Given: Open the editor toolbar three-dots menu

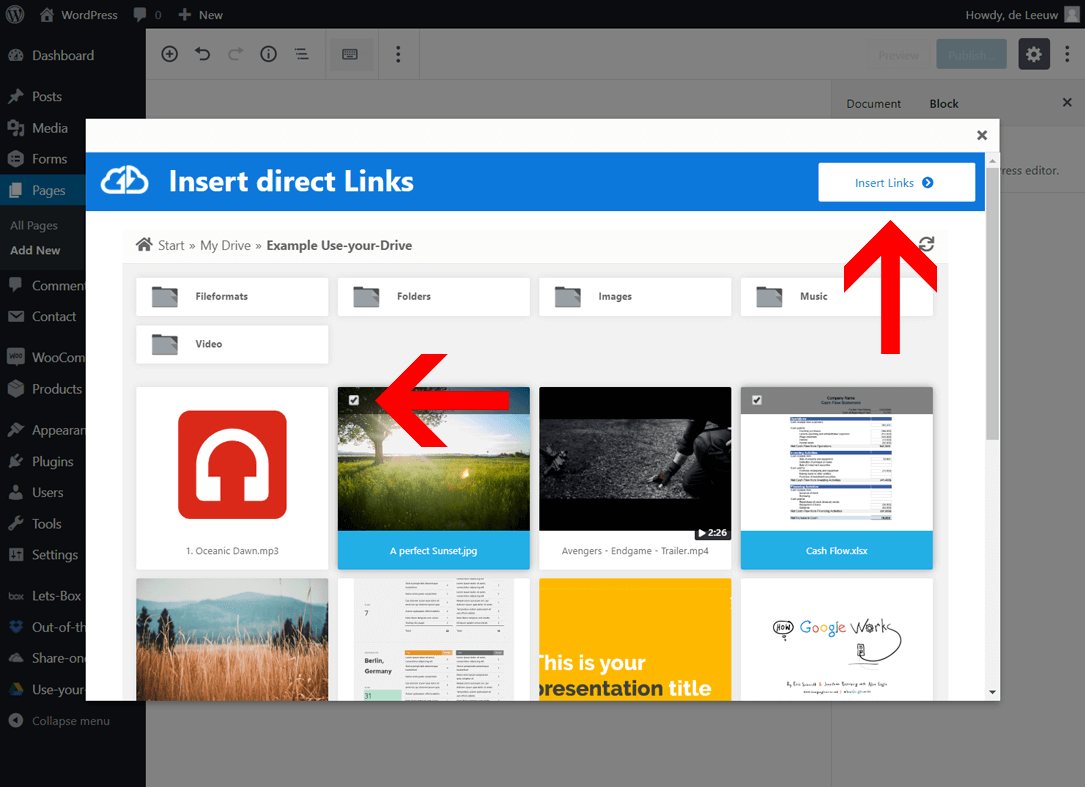Looking at the screenshot, I should (398, 54).
